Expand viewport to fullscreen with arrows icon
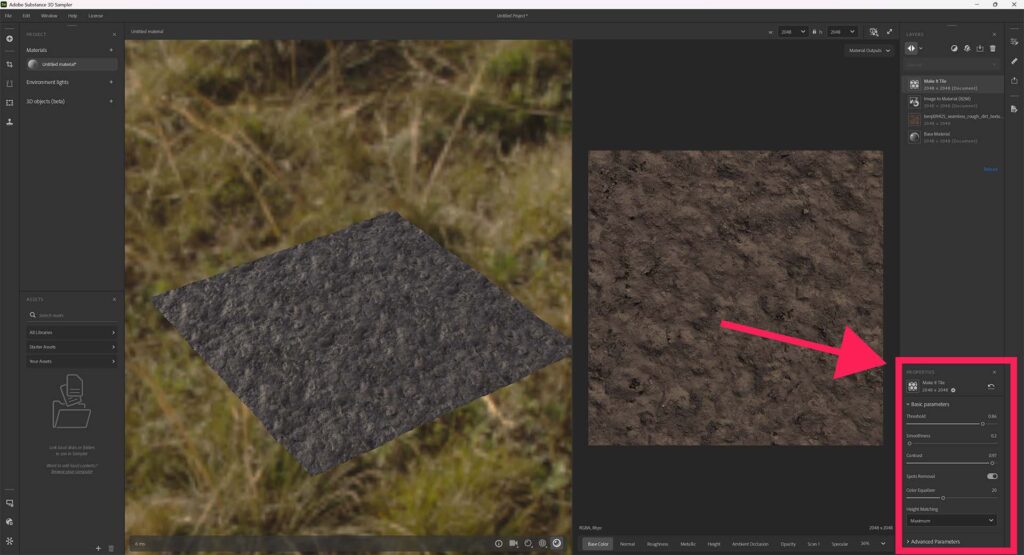The image size is (1024, 555). click(x=889, y=31)
